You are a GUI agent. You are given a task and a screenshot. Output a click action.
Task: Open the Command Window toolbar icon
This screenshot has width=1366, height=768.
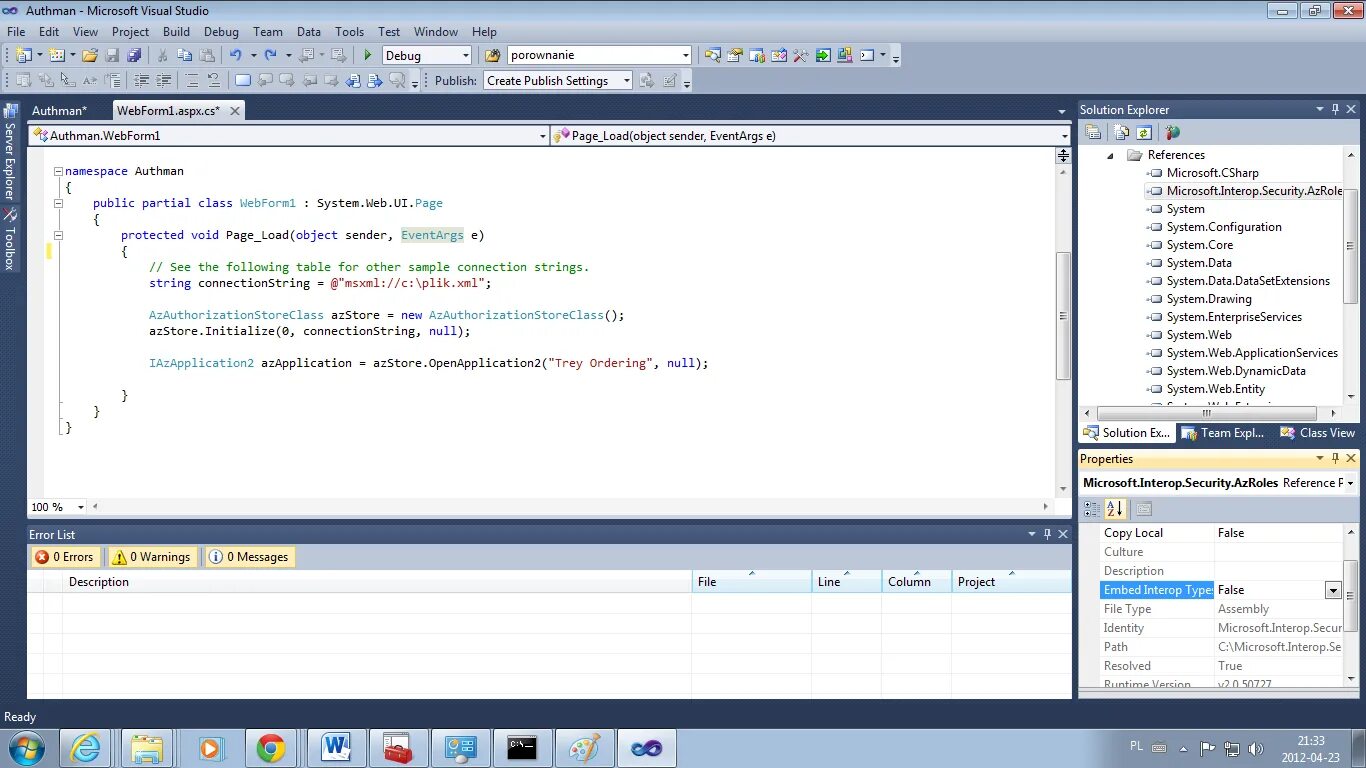(868, 56)
